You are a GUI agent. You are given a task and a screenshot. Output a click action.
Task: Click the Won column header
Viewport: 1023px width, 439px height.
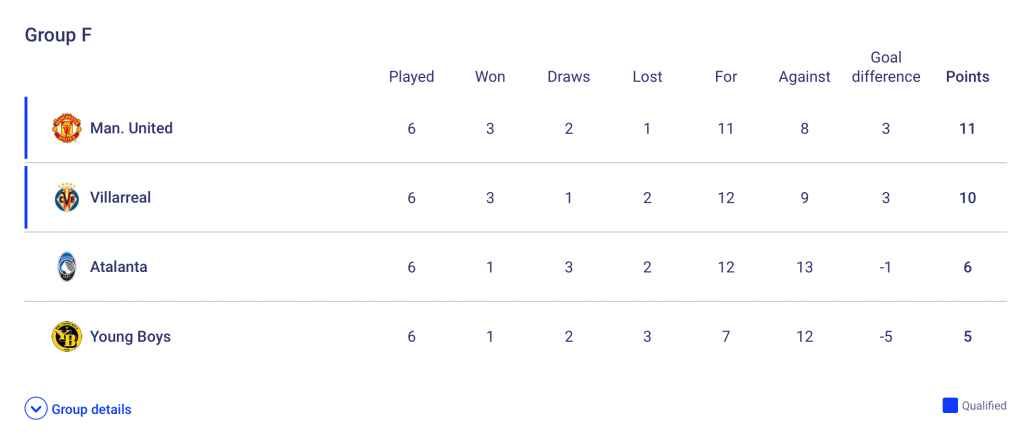coord(490,77)
